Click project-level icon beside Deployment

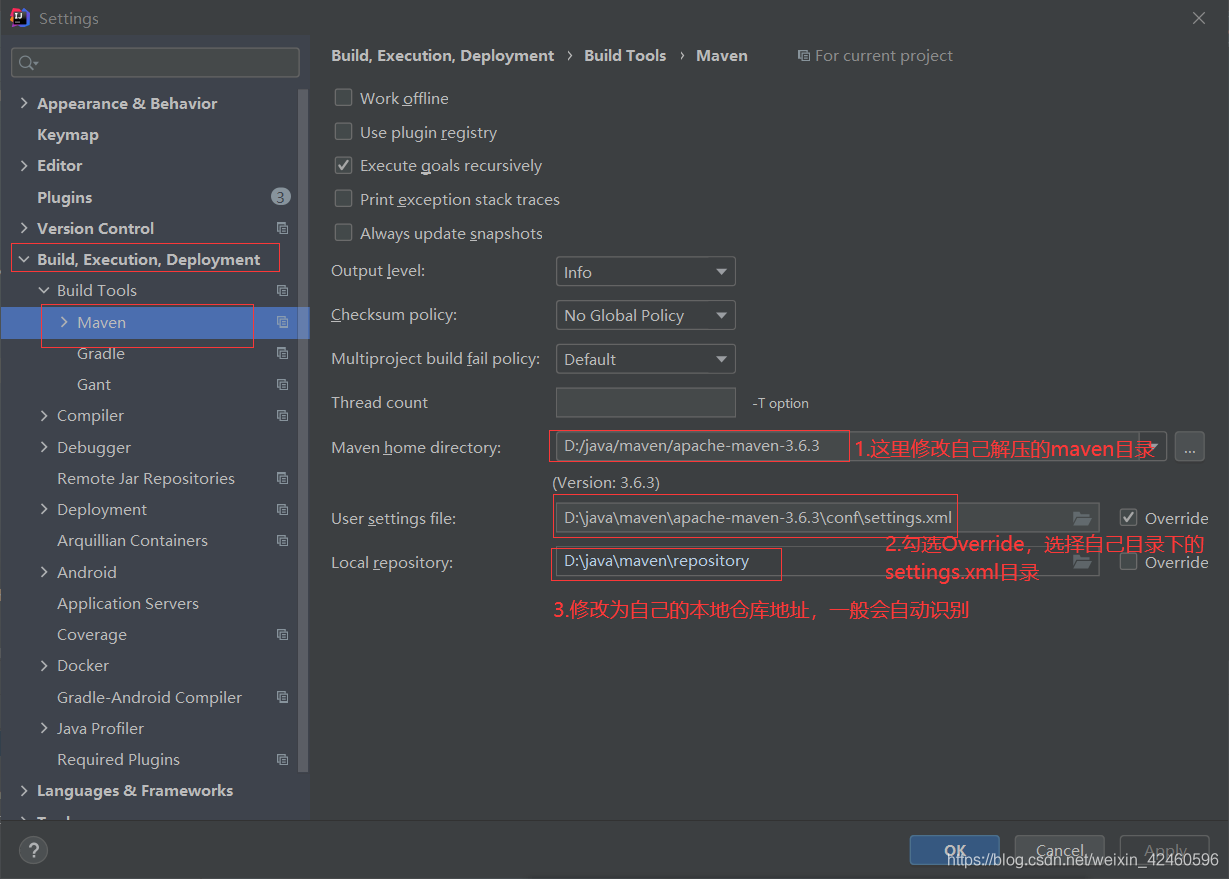[282, 509]
